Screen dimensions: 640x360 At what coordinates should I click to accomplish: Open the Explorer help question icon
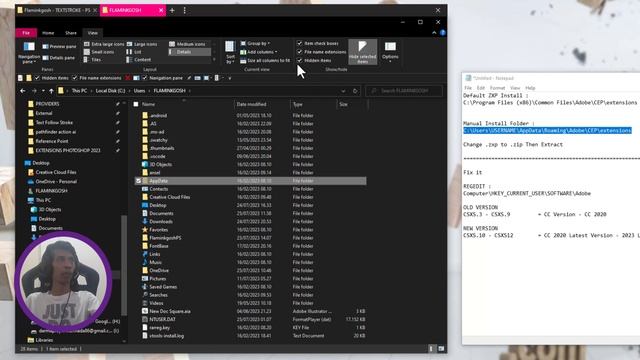(x=443, y=33)
